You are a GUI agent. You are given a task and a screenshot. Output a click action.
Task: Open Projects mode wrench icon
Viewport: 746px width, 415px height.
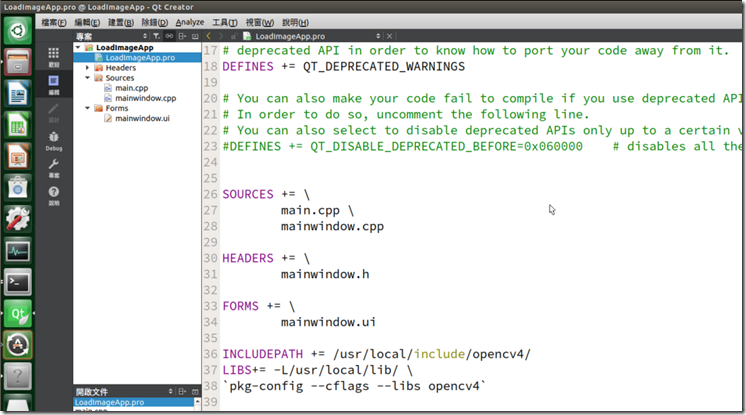click(54, 166)
